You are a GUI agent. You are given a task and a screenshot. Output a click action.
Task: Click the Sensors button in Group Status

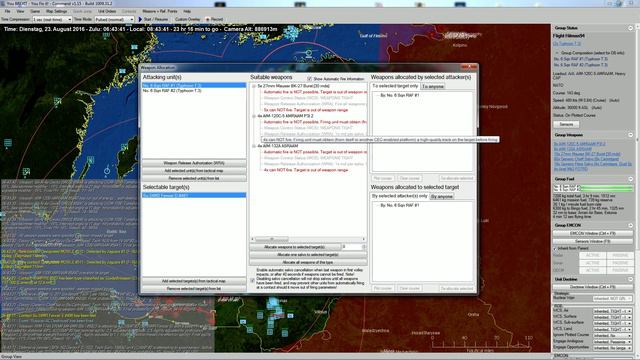coord(566,124)
